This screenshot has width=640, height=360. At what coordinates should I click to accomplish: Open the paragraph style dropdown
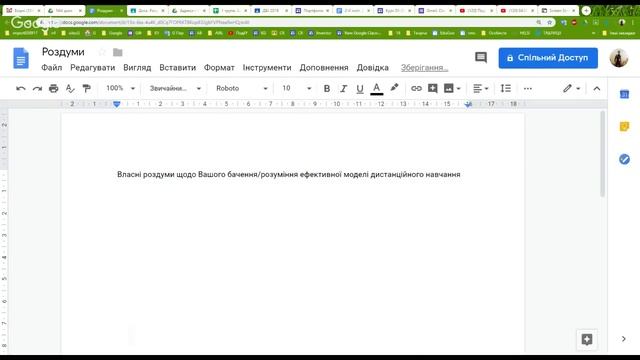(175, 88)
